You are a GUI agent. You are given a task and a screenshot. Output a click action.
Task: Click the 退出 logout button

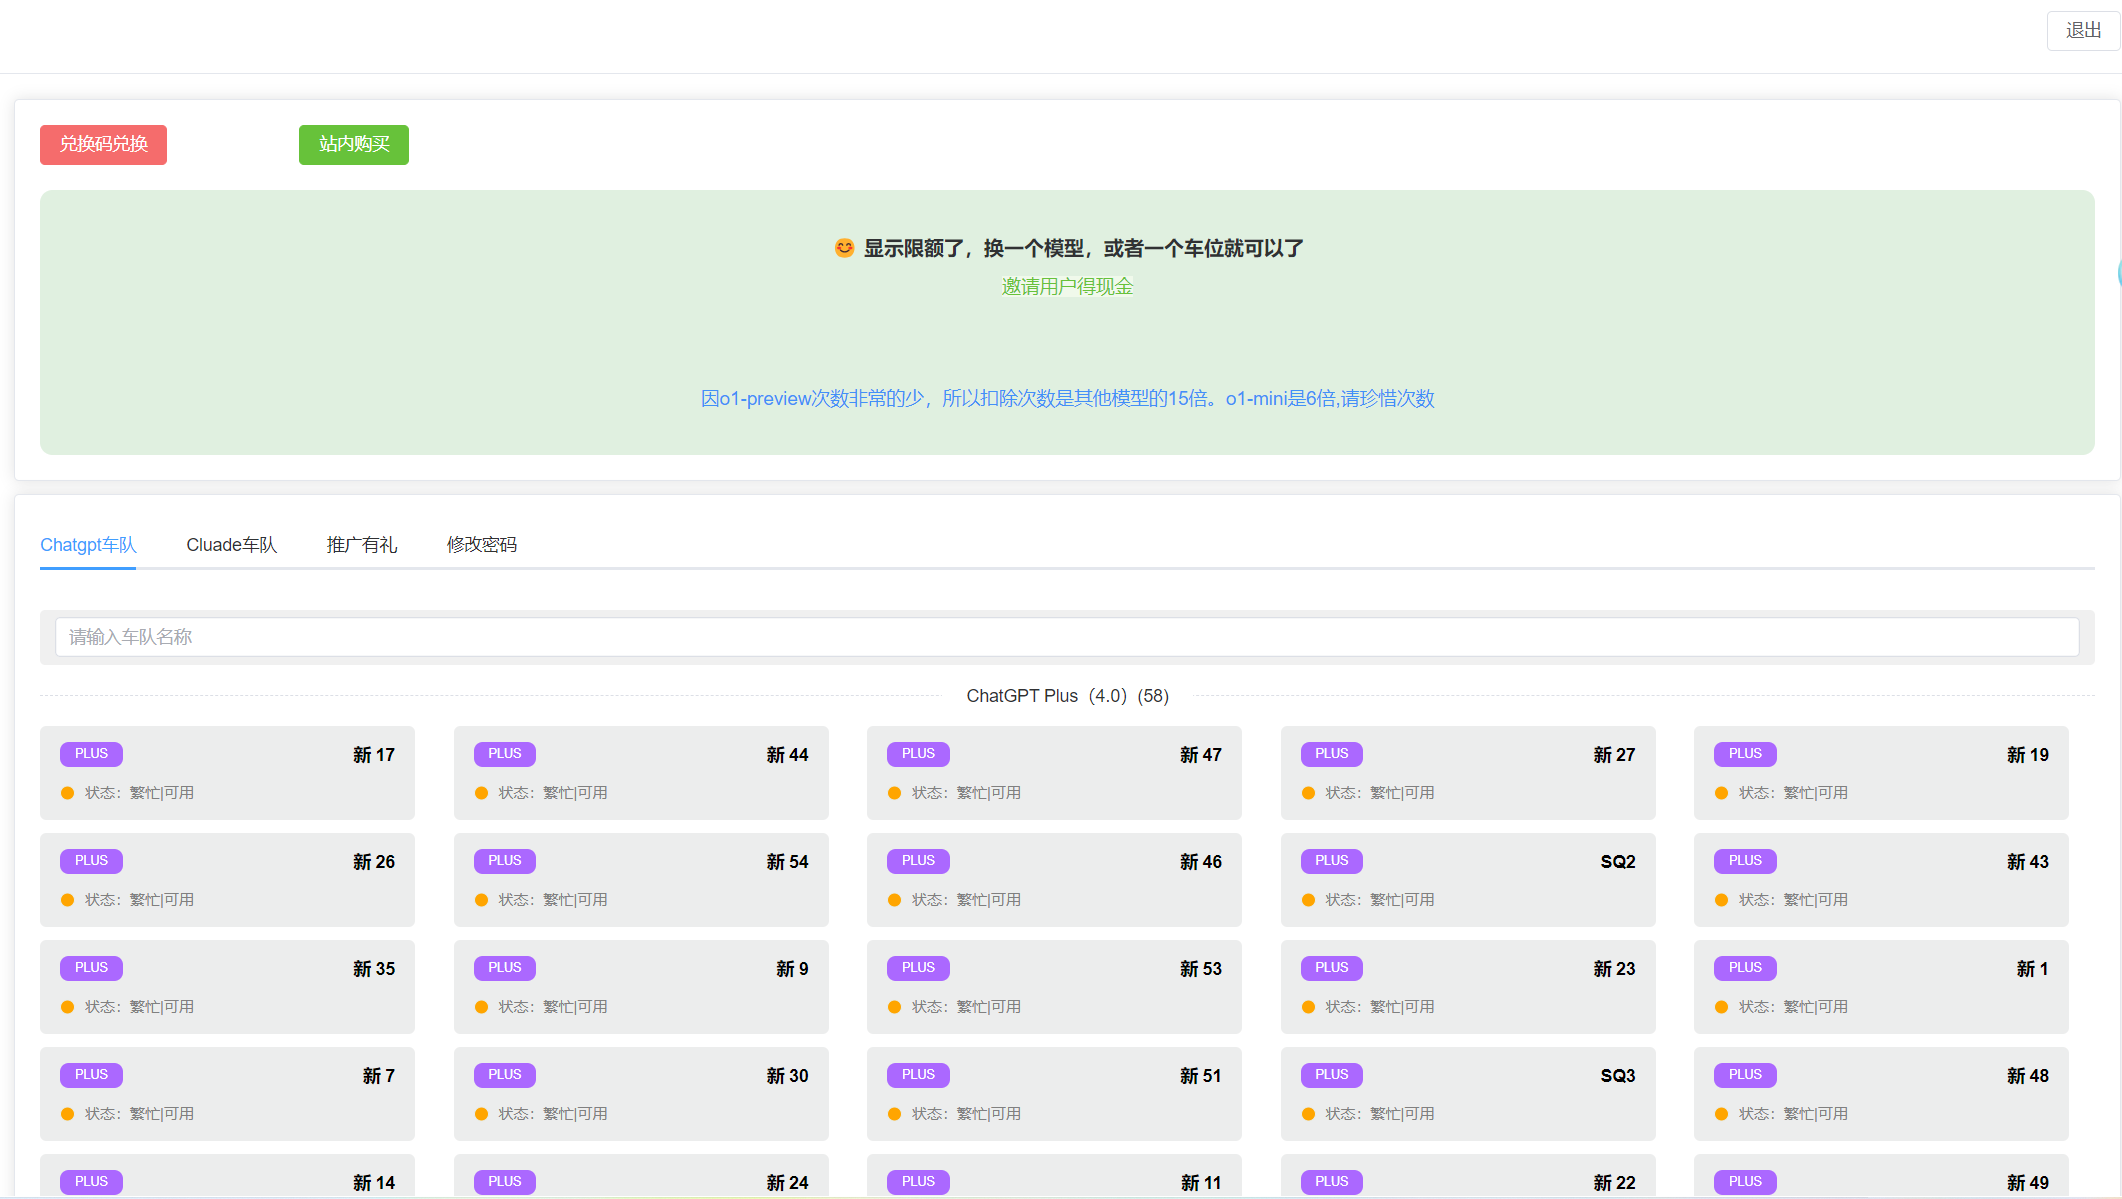click(x=2083, y=31)
